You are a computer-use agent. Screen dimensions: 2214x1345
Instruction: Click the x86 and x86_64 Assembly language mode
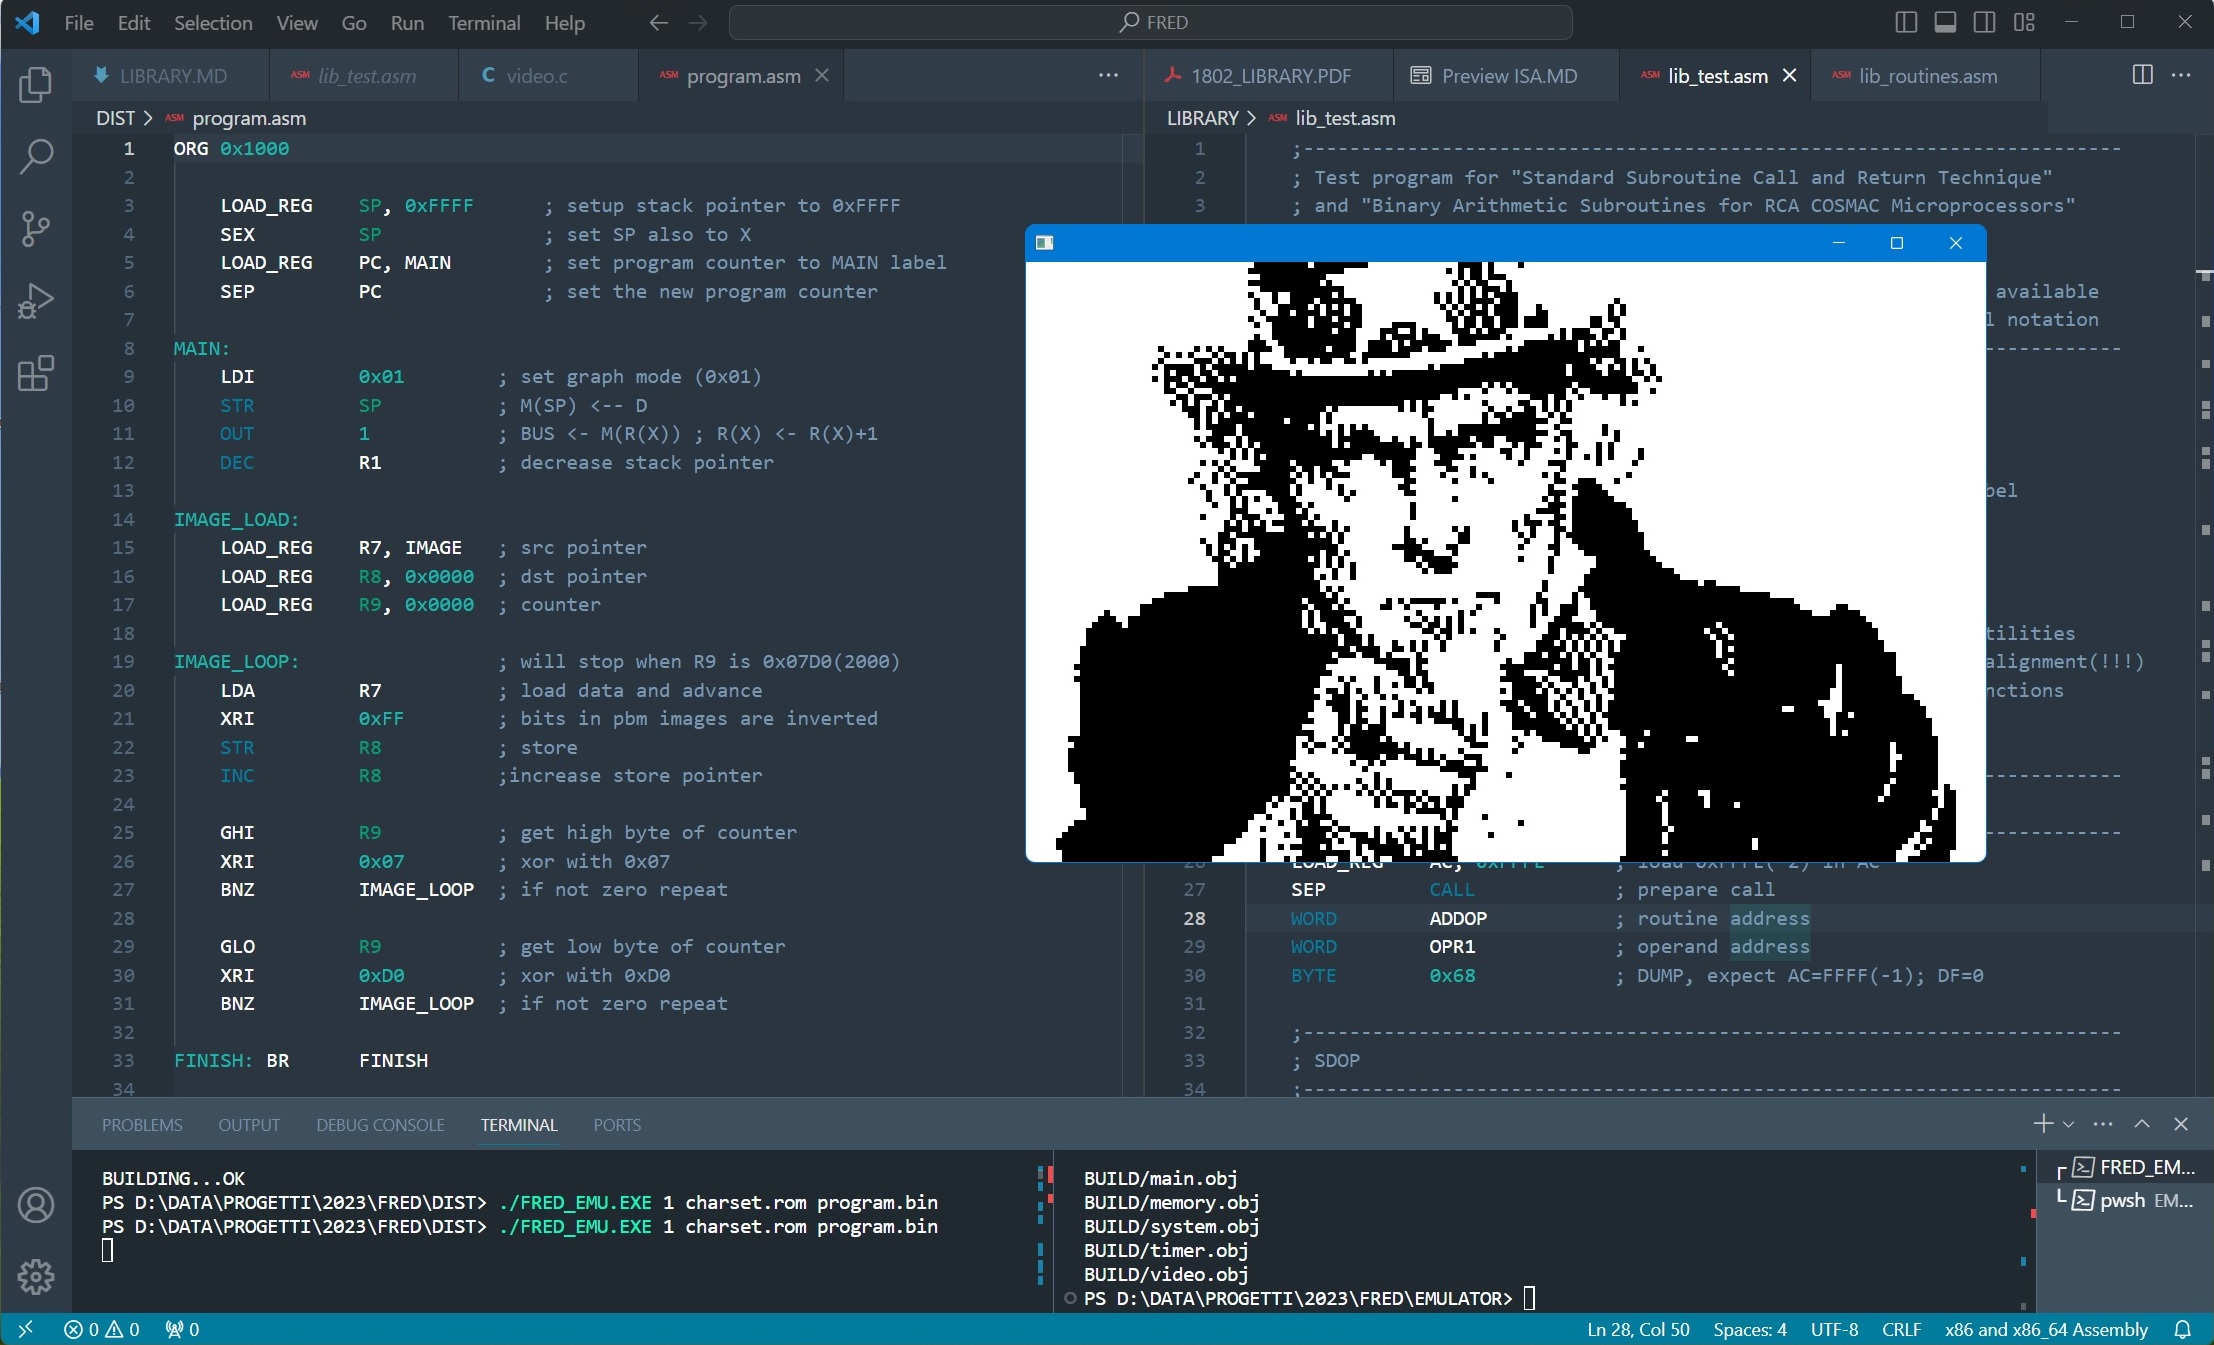coord(2045,1329)
